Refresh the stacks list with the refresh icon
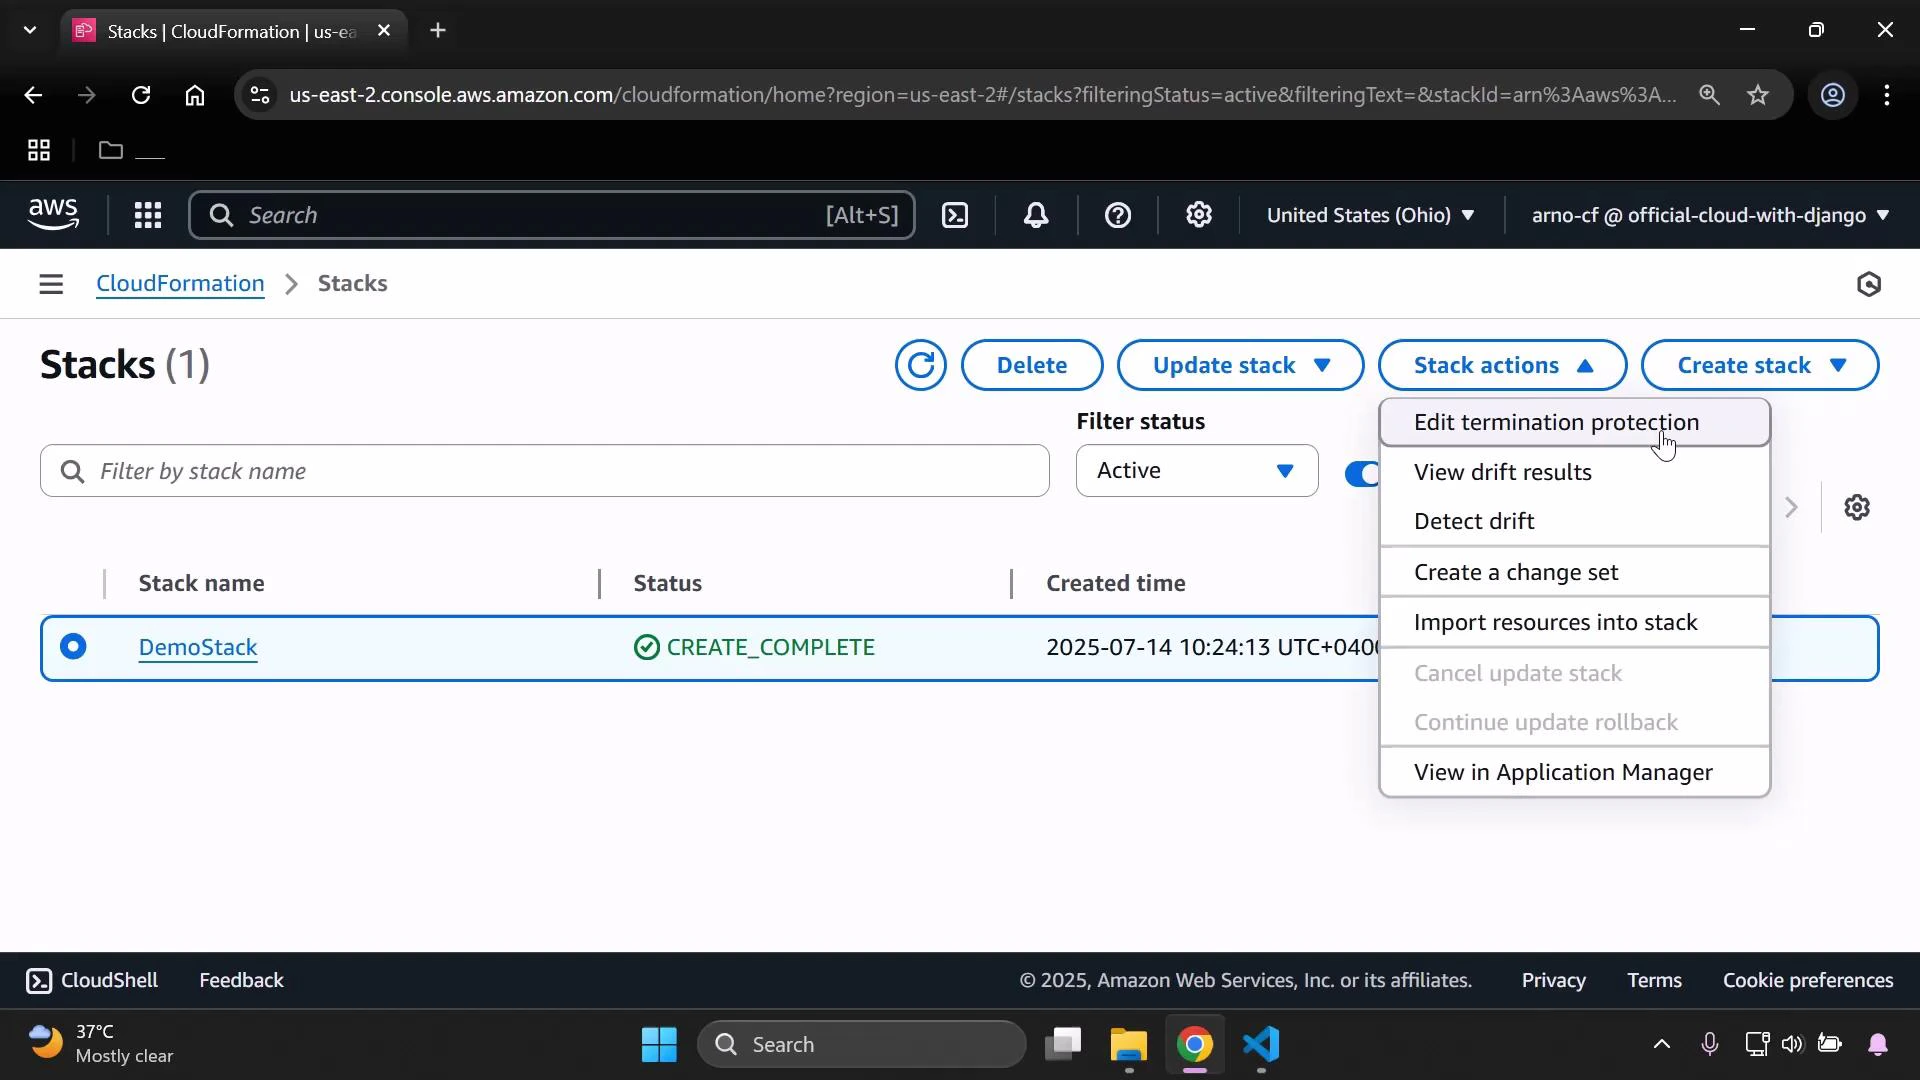 click(x=920, y=365)
